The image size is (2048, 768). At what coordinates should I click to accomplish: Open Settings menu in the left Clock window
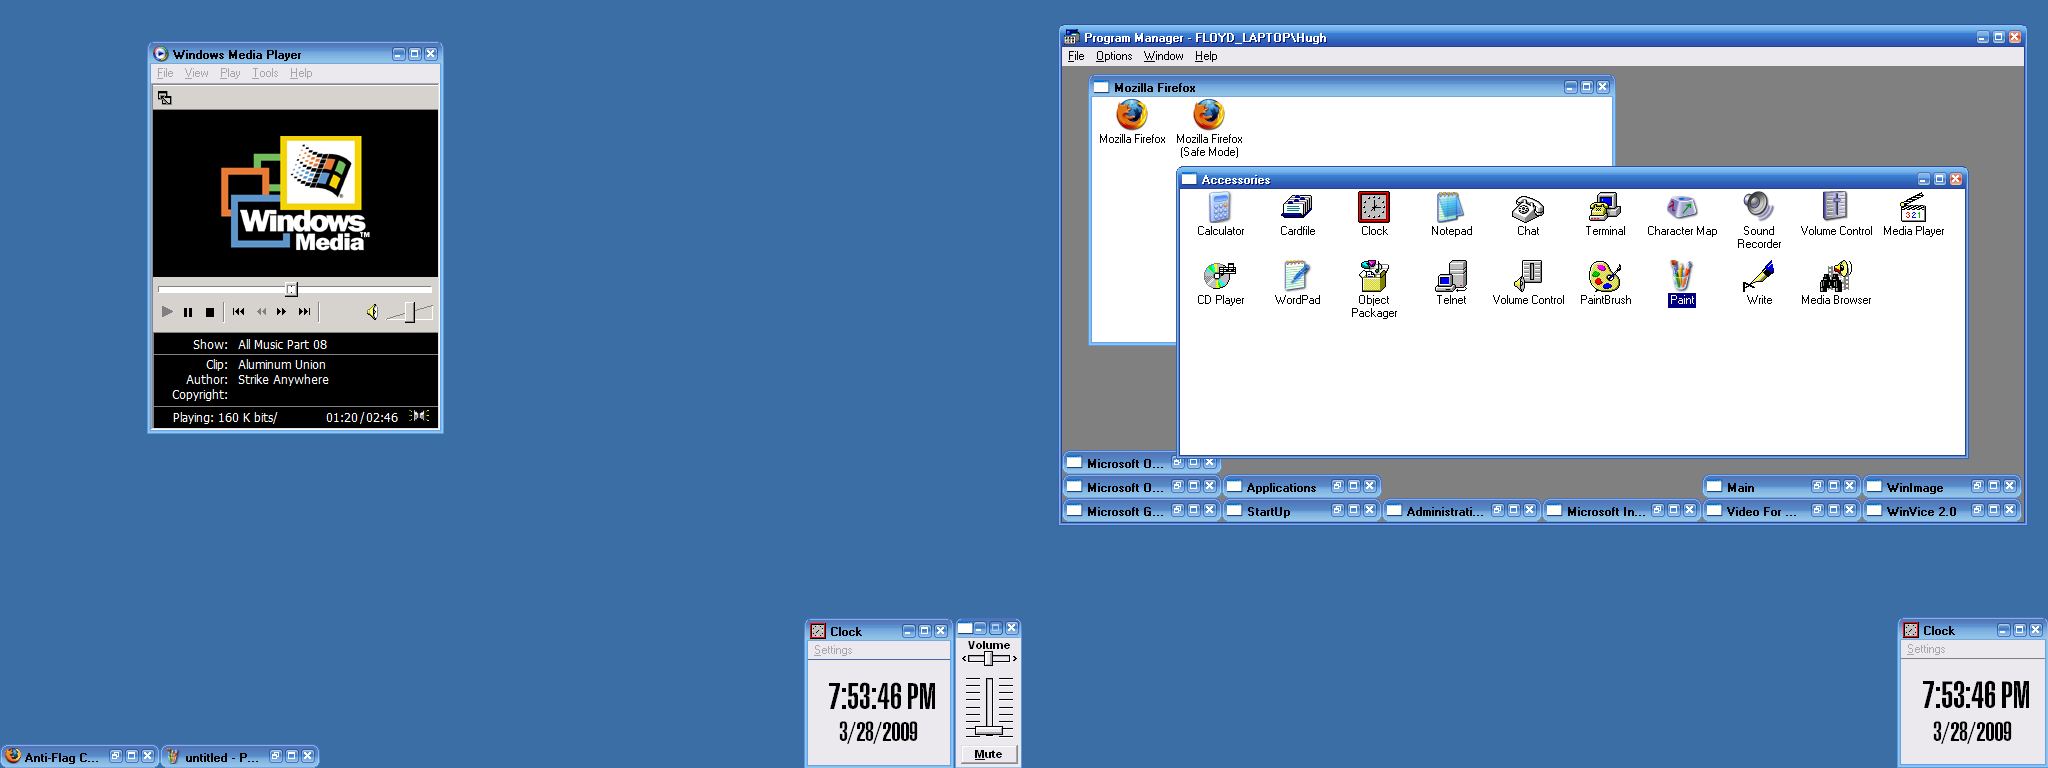[832, 650]
